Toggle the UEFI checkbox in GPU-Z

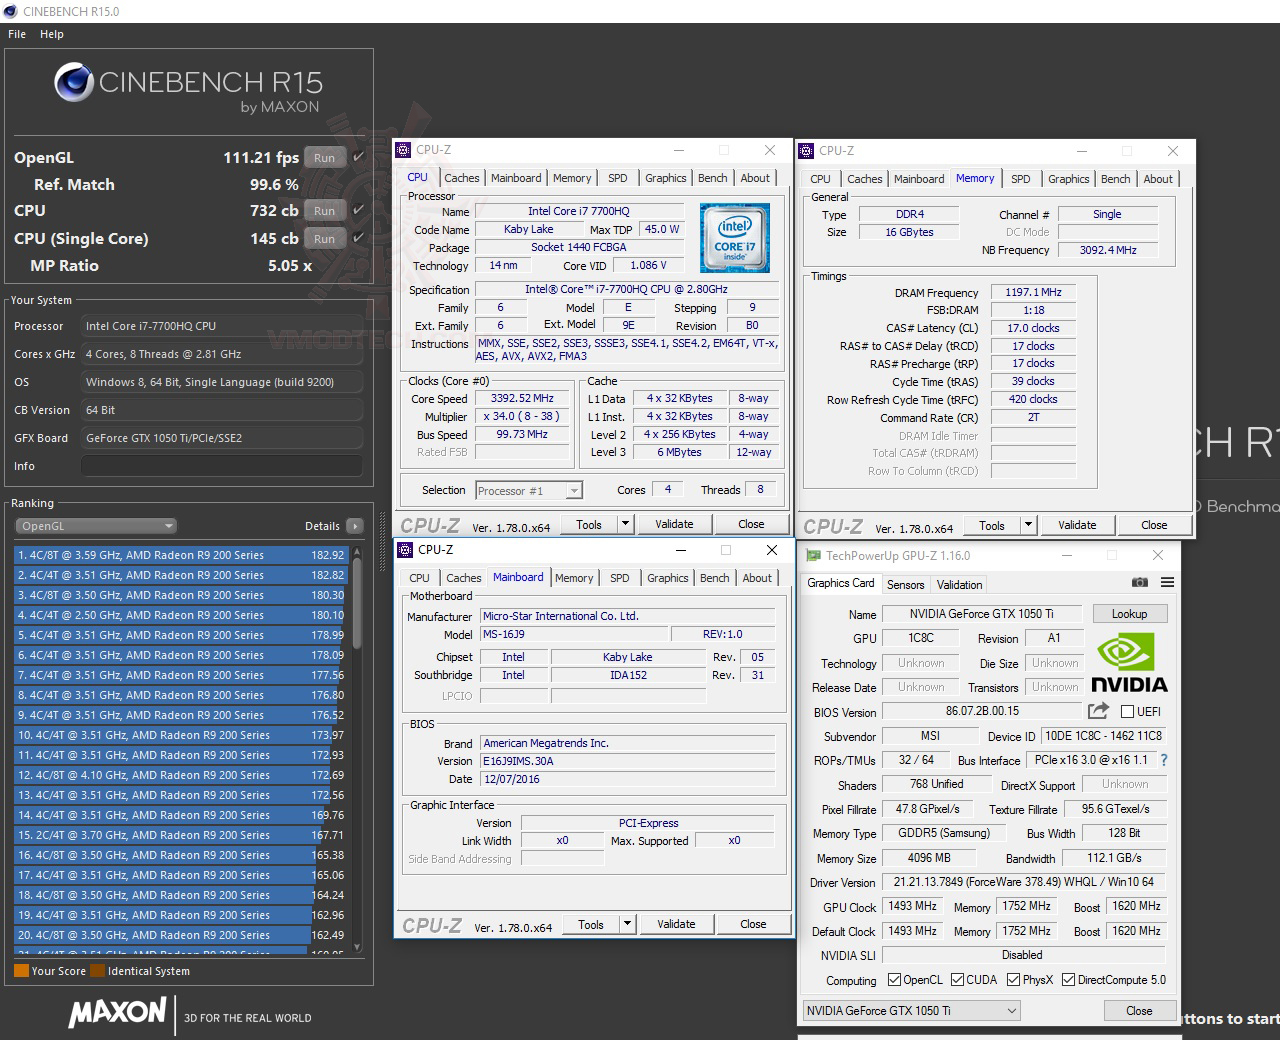(1127, 712)
